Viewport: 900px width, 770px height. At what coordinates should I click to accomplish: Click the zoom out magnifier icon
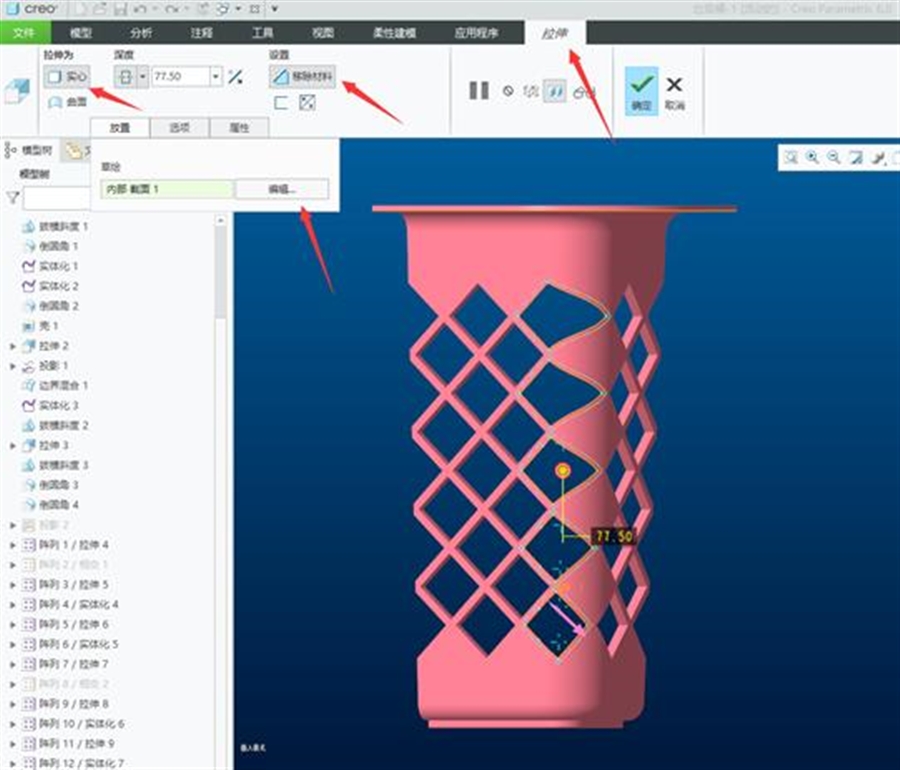click(834, 157)
